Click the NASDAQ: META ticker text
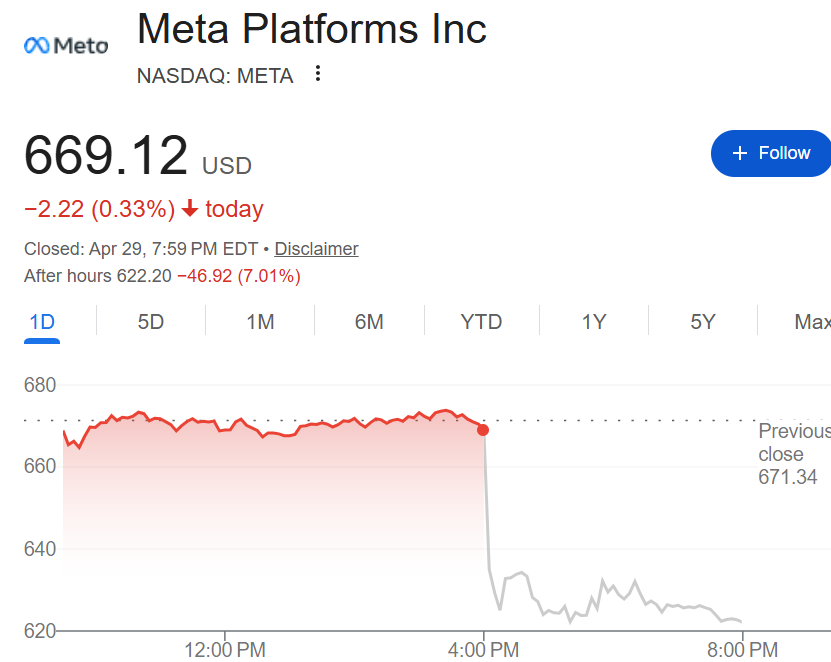This screenshot has width=831, height=662. (x=215, y=75)
